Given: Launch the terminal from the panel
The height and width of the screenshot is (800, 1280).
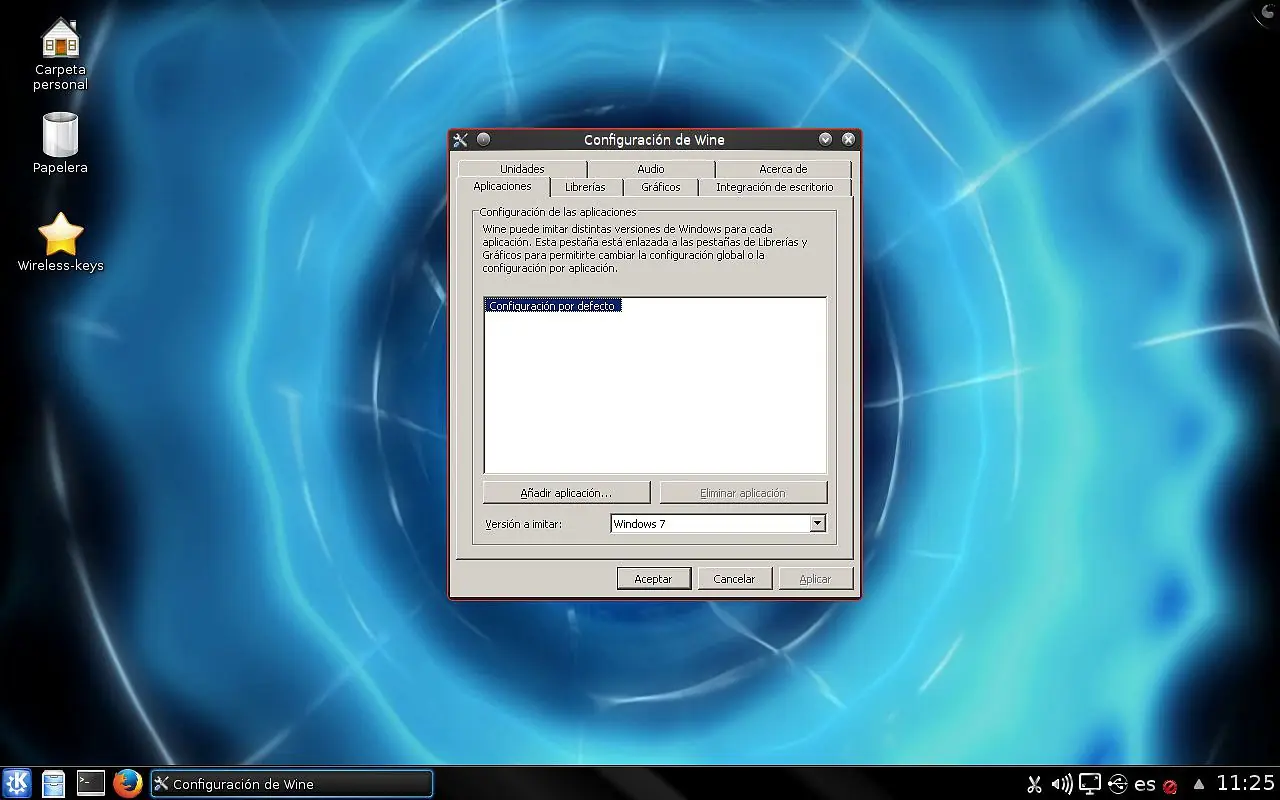Looking at the screenshot, I should tap(91, 783).
